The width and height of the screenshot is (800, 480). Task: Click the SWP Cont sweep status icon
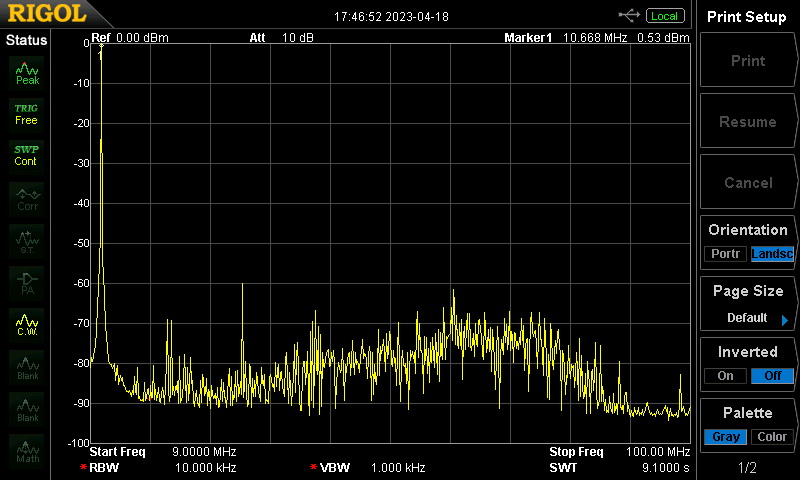click(x=27, y=155)
